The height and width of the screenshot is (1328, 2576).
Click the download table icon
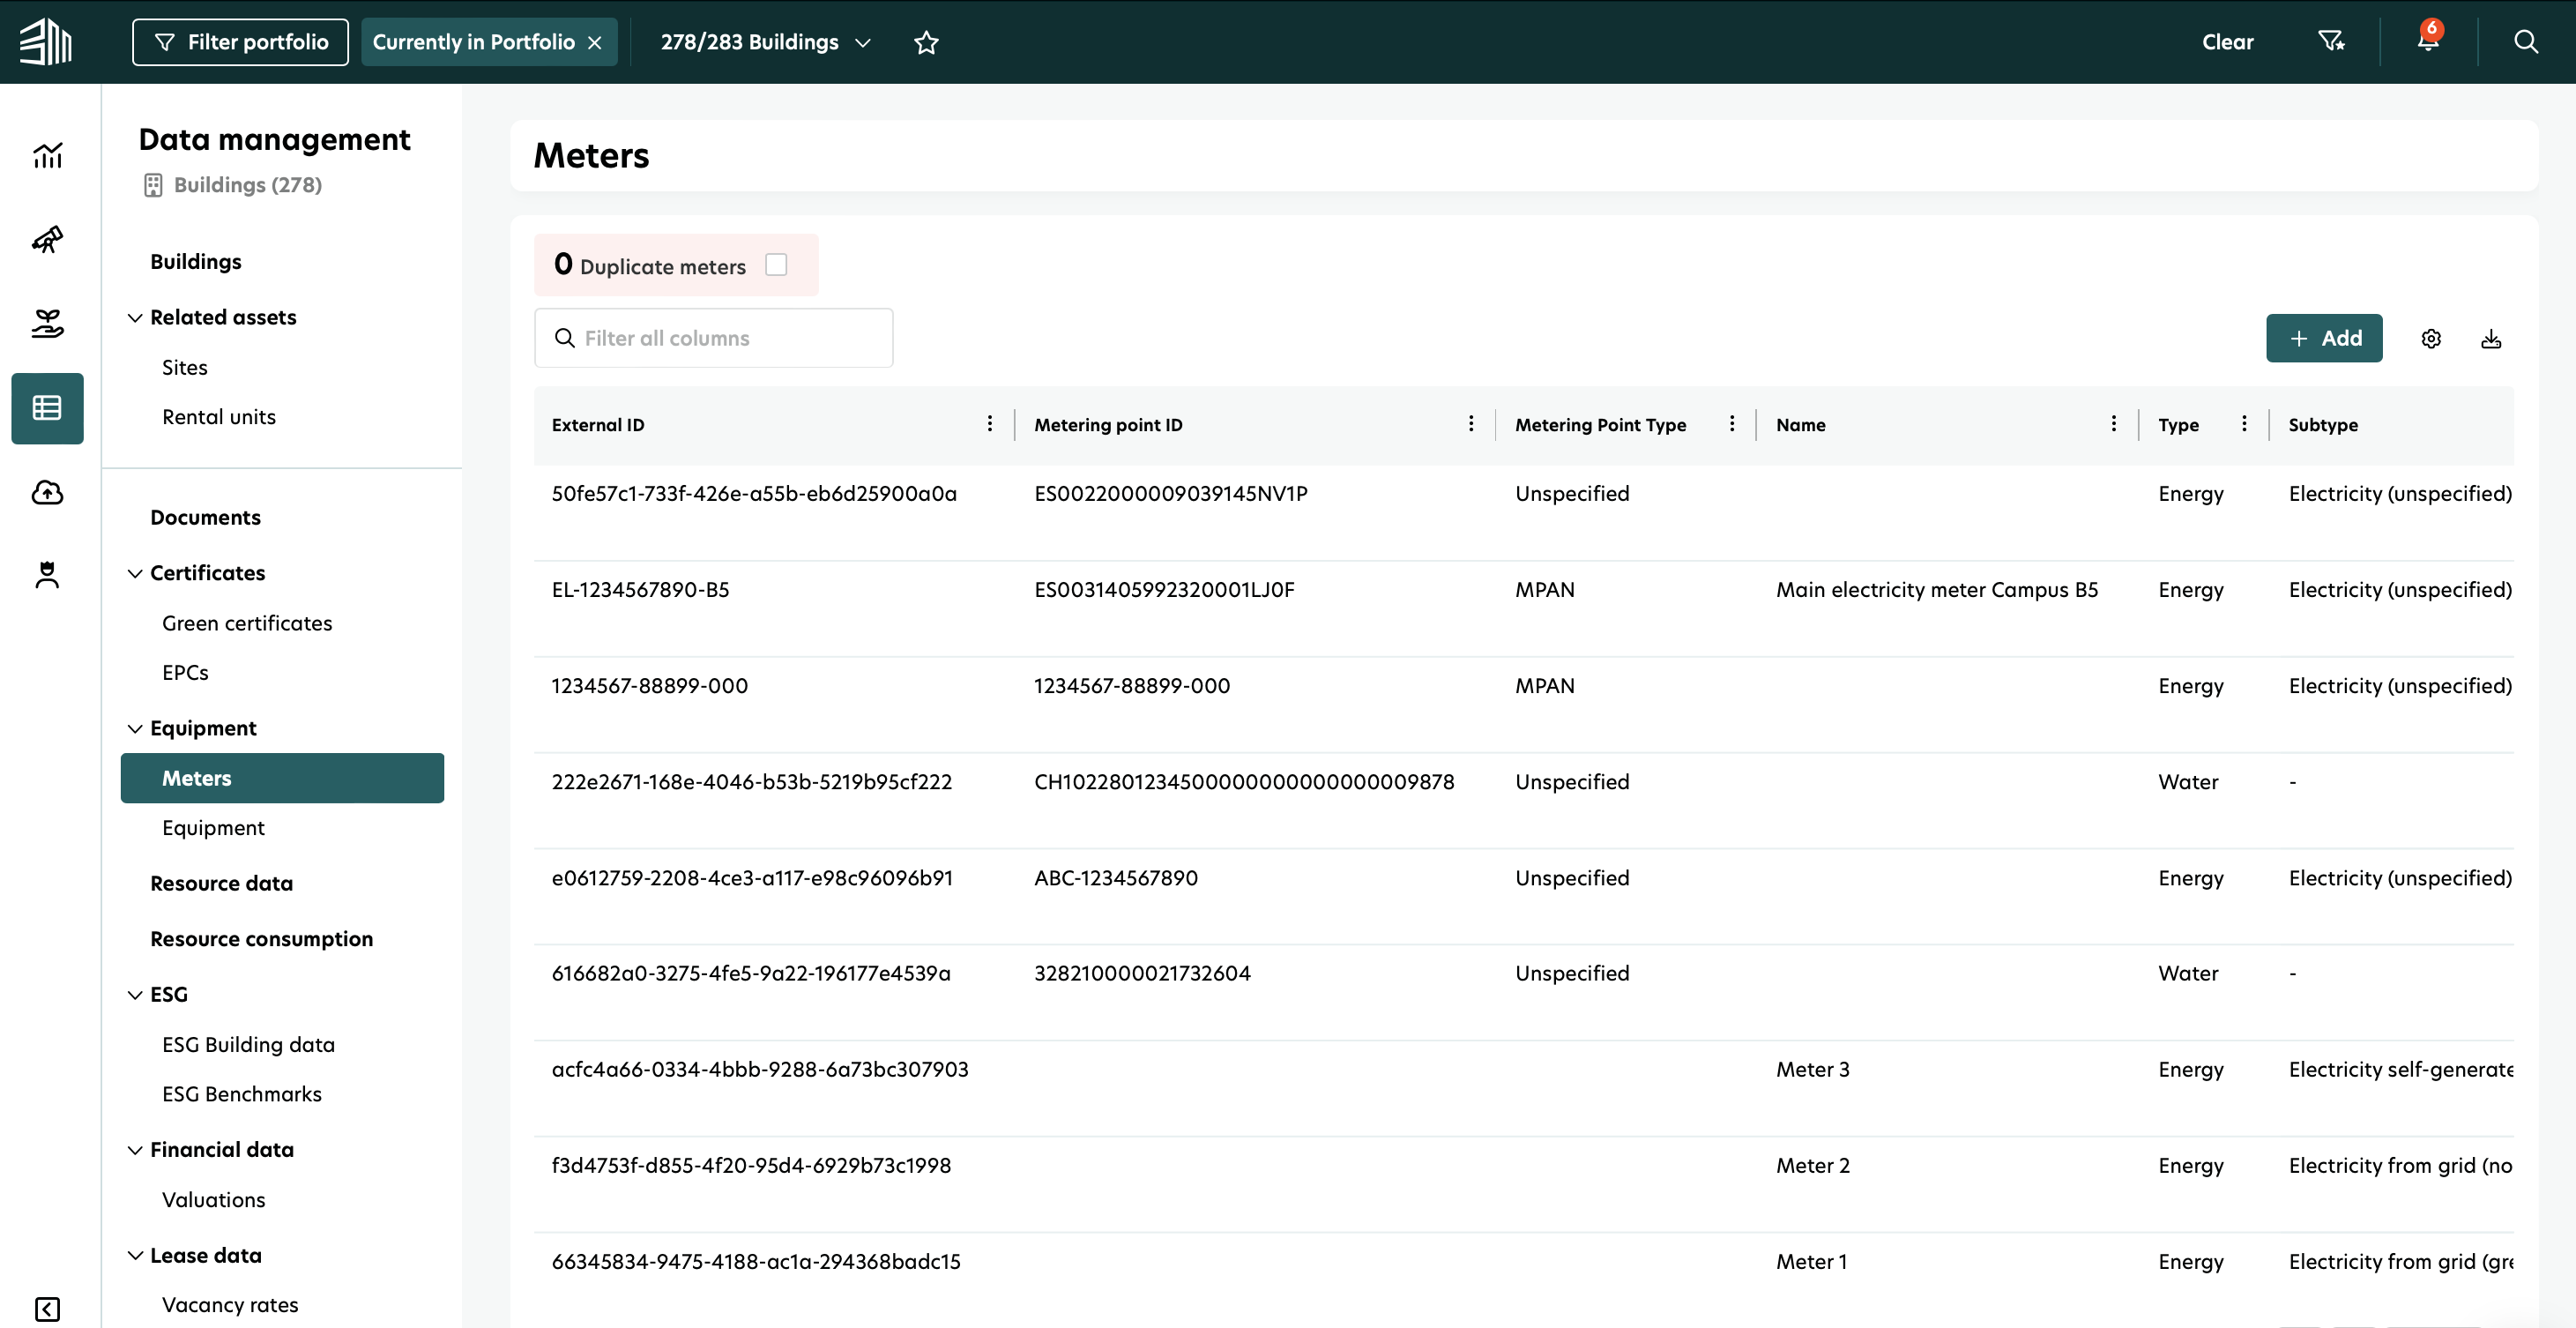(x=2491, y=338)
